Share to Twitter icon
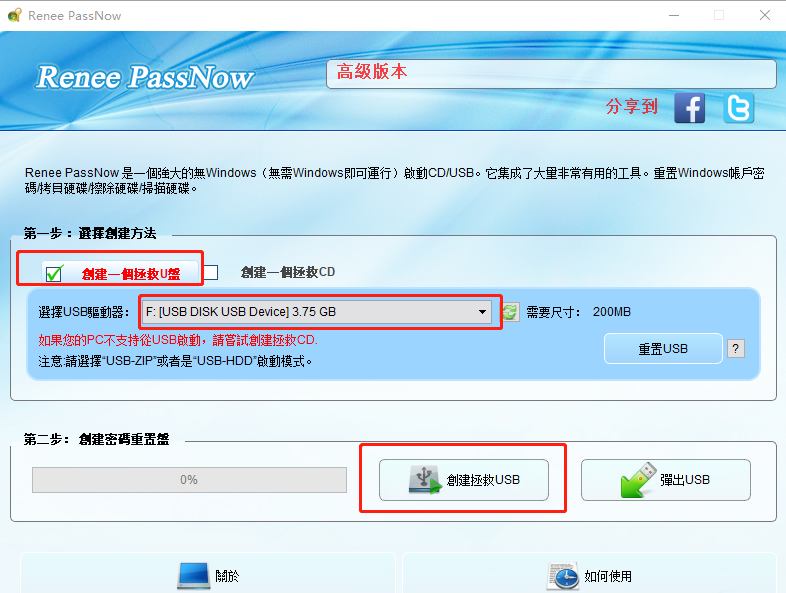The image size is (786, 593). [x=738, y=108]
